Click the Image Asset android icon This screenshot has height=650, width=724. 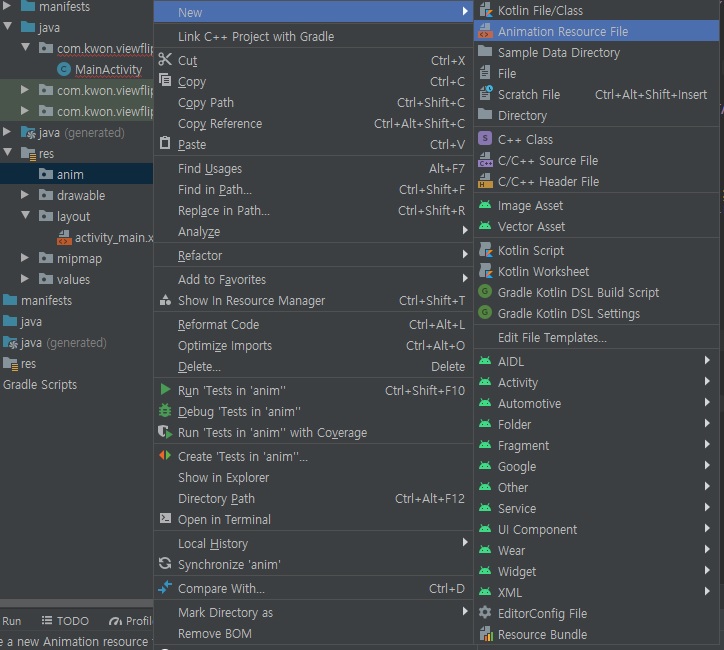click(485, 205)
